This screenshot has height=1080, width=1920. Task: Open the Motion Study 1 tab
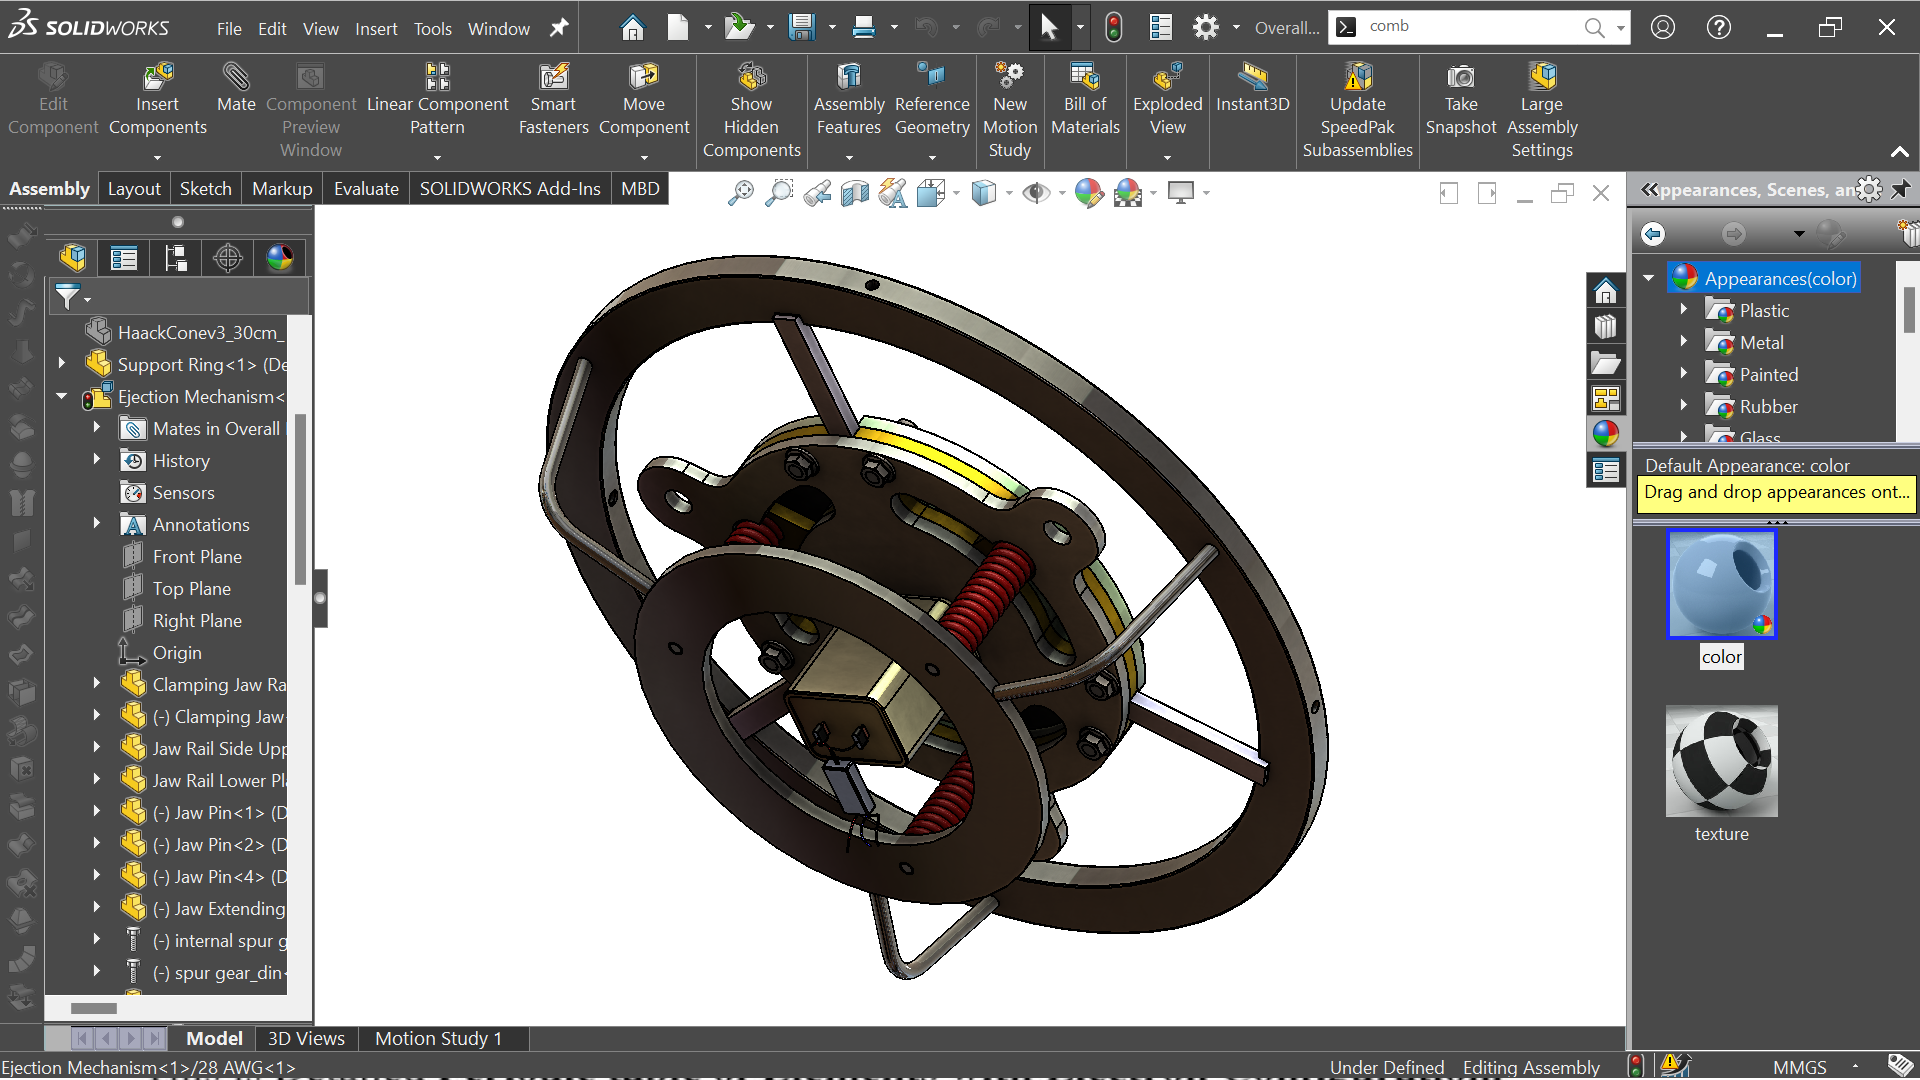[x=438, y=1038]
